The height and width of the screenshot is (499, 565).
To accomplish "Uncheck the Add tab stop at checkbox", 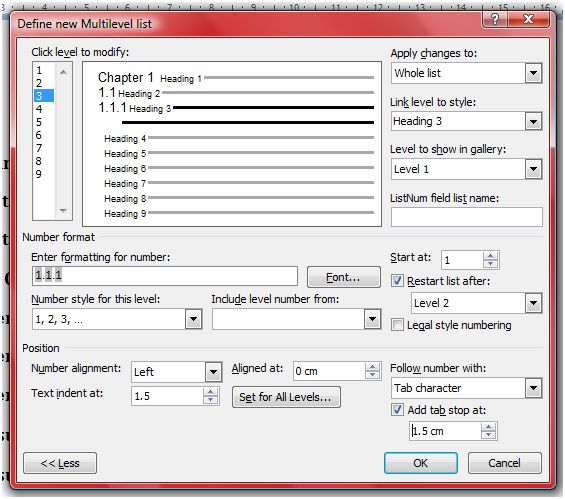I will click(x=397, y=410).
